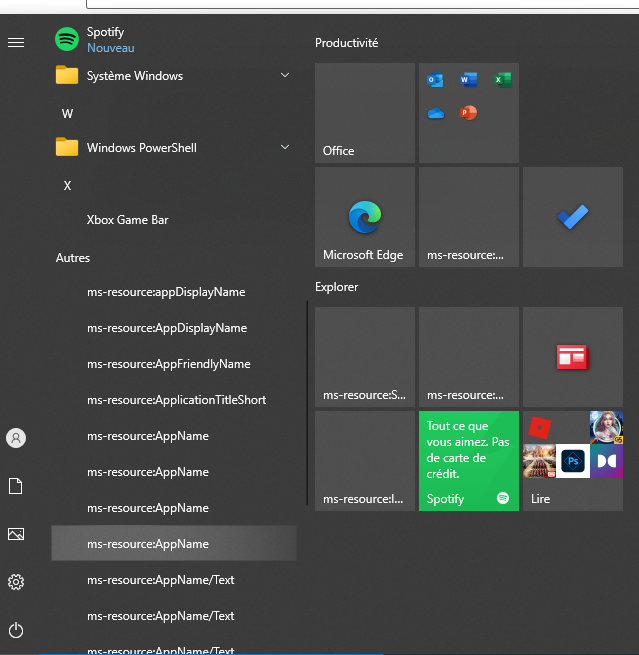Open the Office tile

365,113
